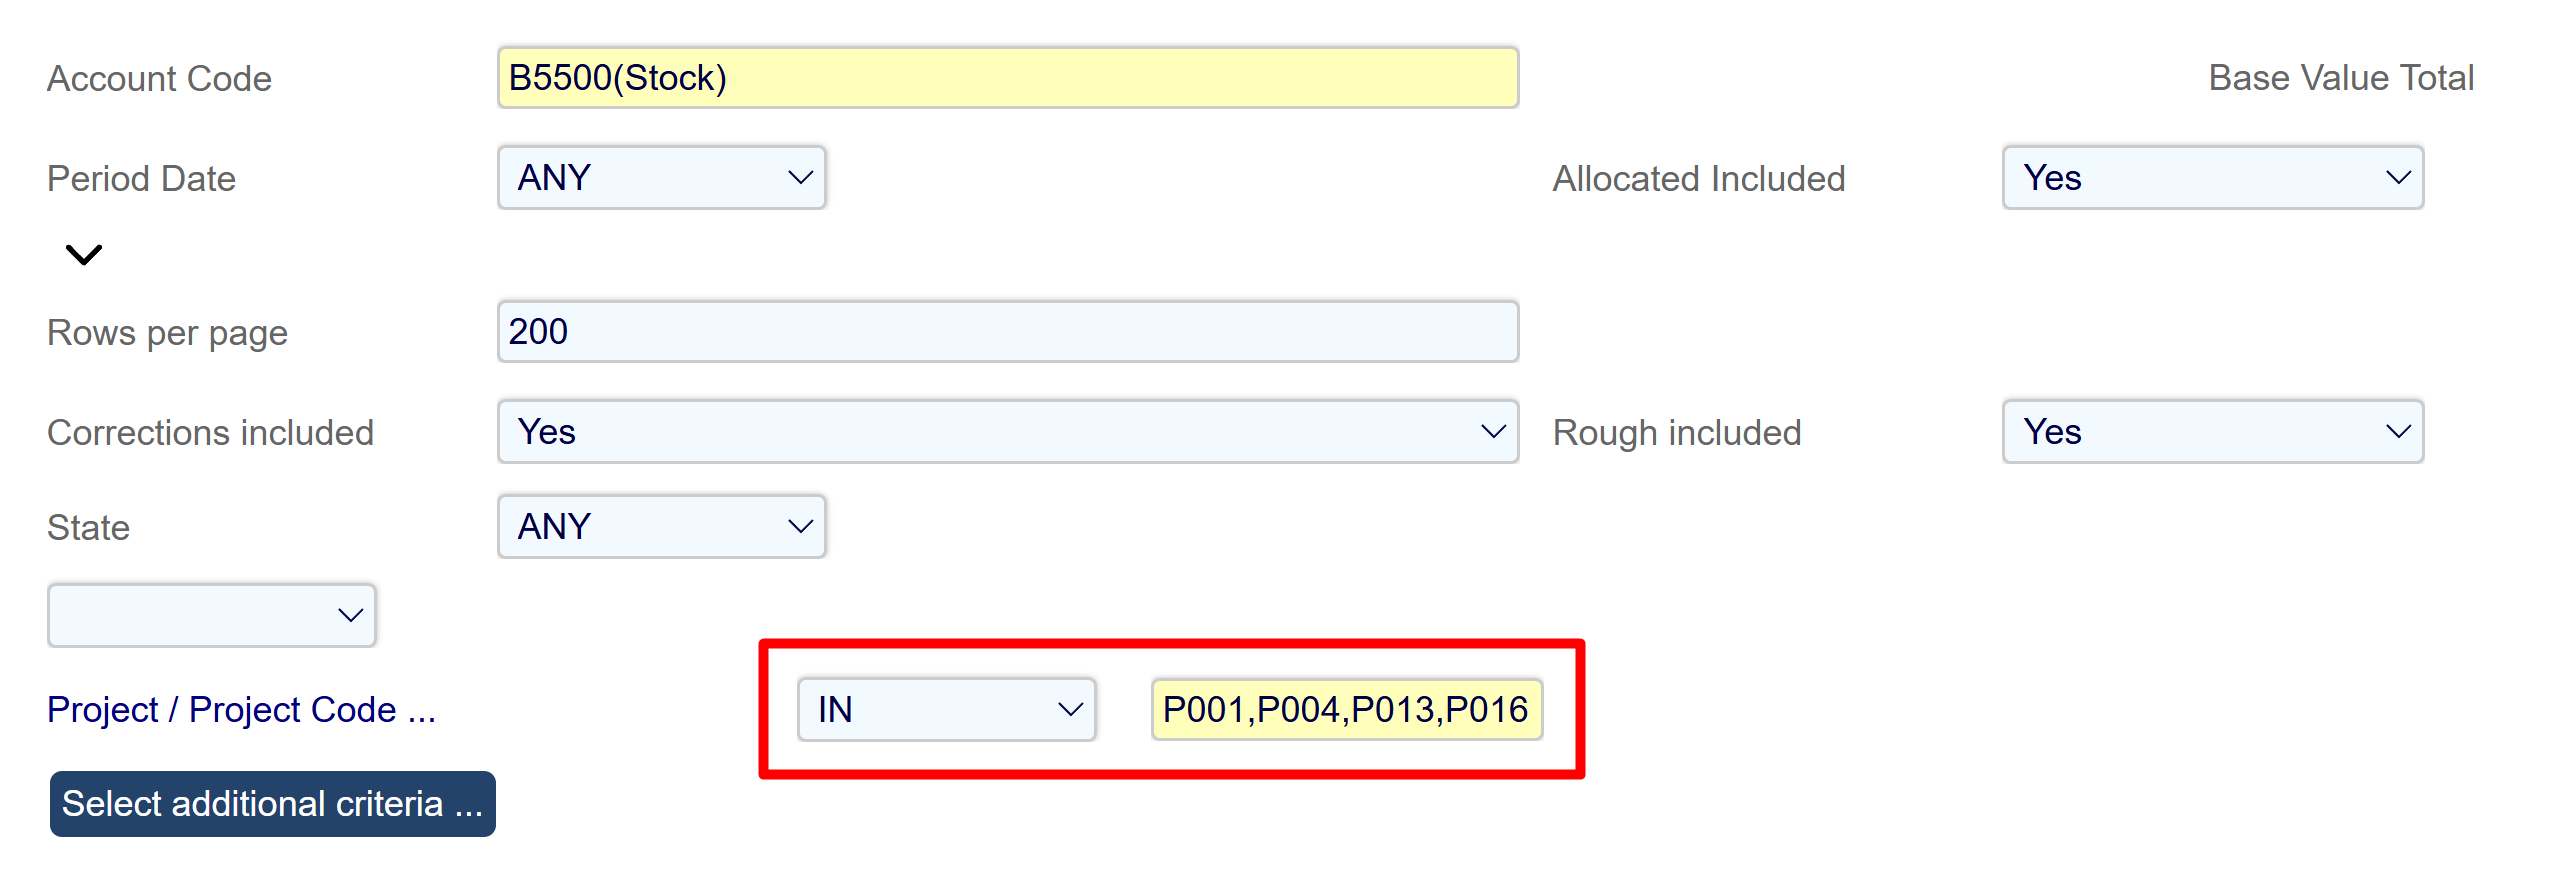Click the Account Code input field
2549x882 pixels.
1007,78
